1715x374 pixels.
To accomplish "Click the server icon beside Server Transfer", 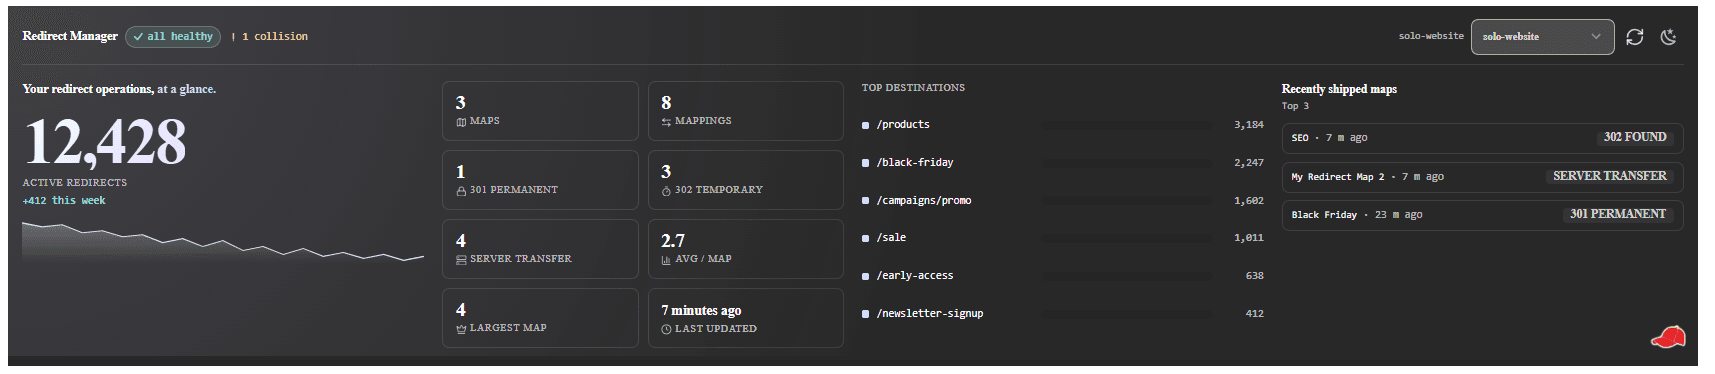I will [x=461, y=259].
